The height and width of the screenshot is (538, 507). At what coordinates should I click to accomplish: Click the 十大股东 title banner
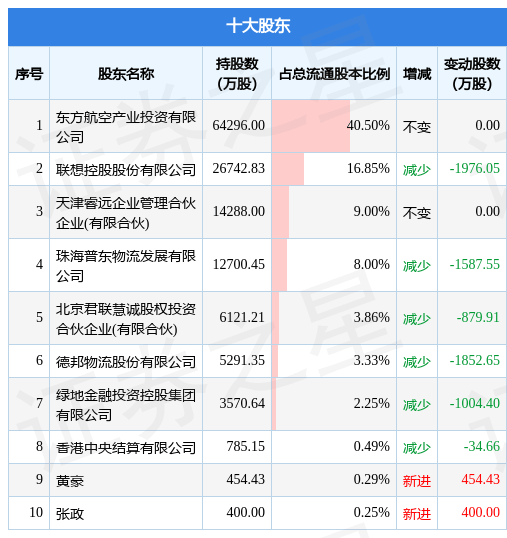pos(258,26)
